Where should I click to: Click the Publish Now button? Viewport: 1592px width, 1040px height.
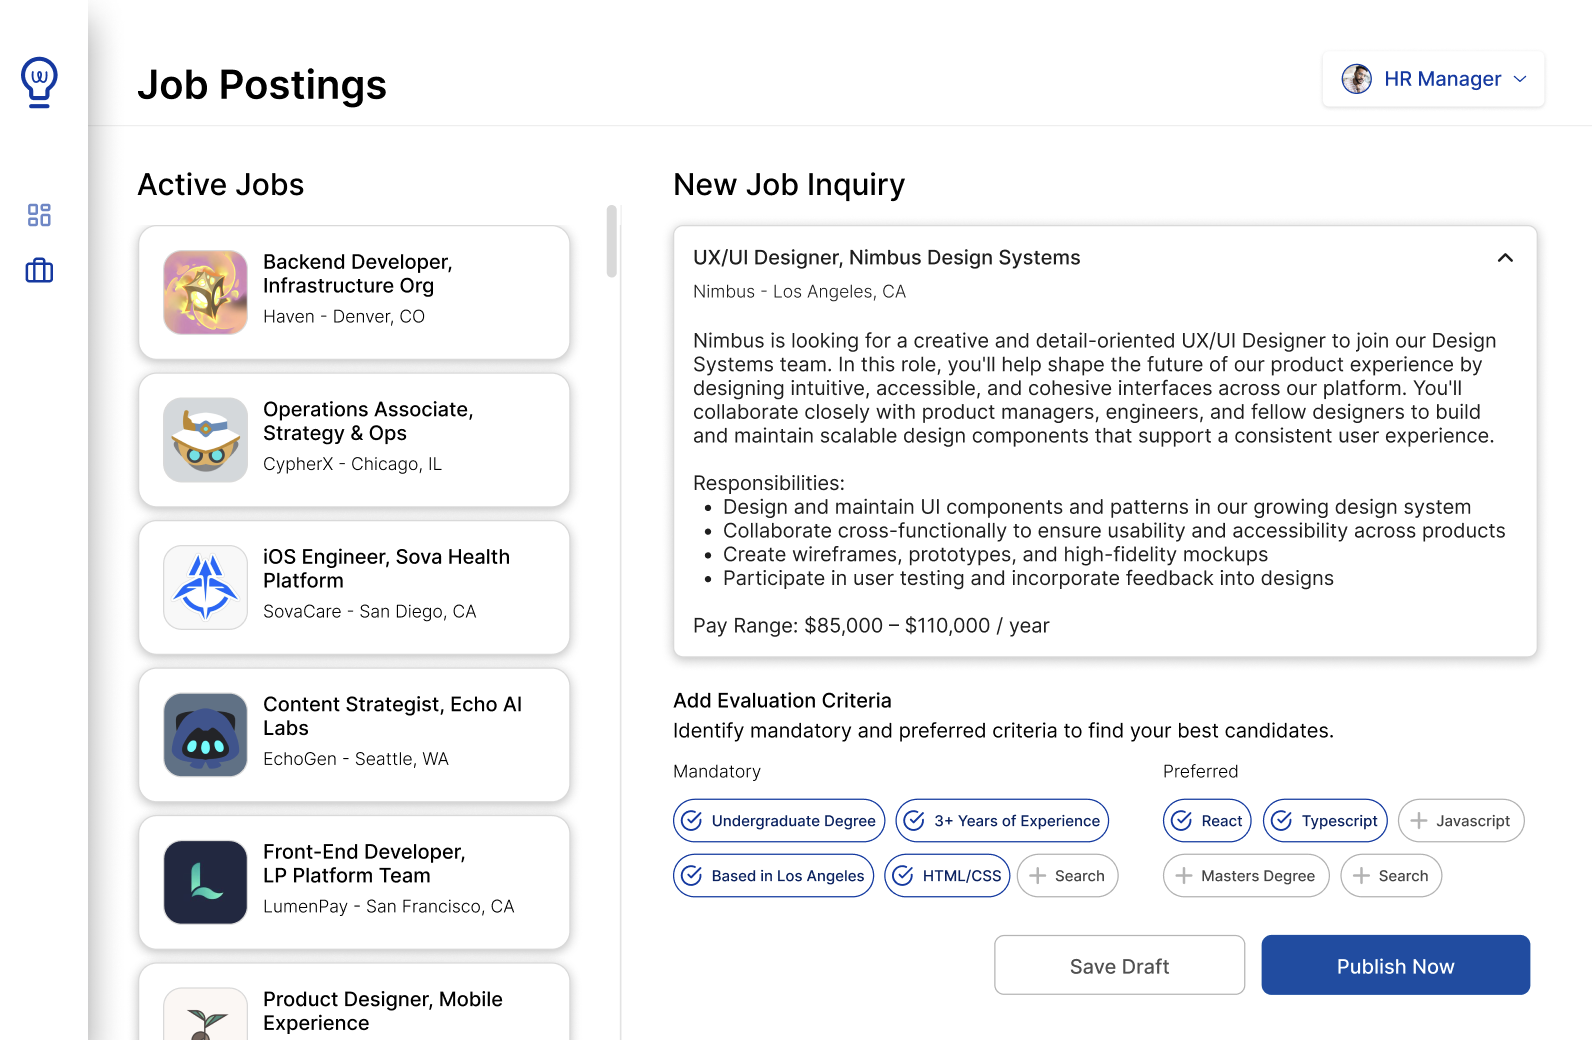1395,965
